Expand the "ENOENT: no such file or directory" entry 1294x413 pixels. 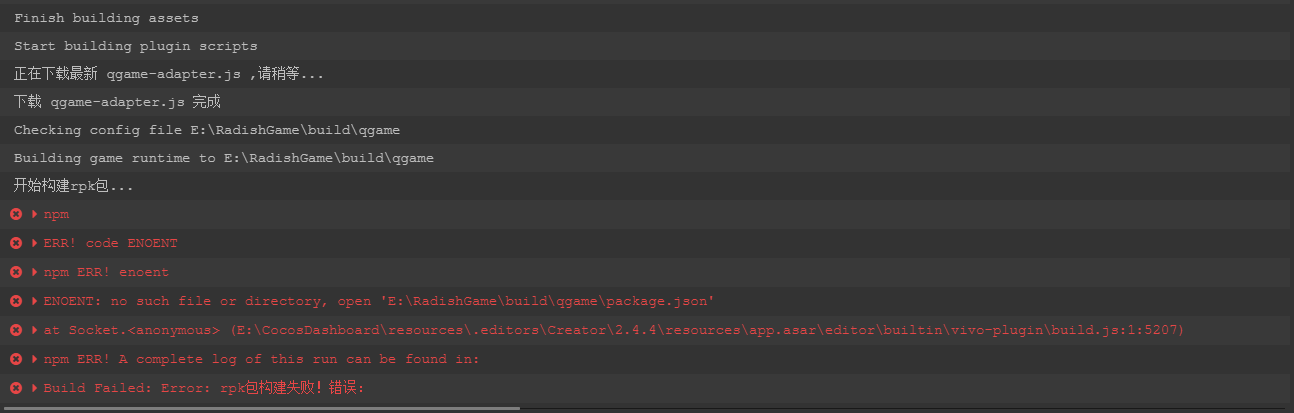[x=35, y=301]
